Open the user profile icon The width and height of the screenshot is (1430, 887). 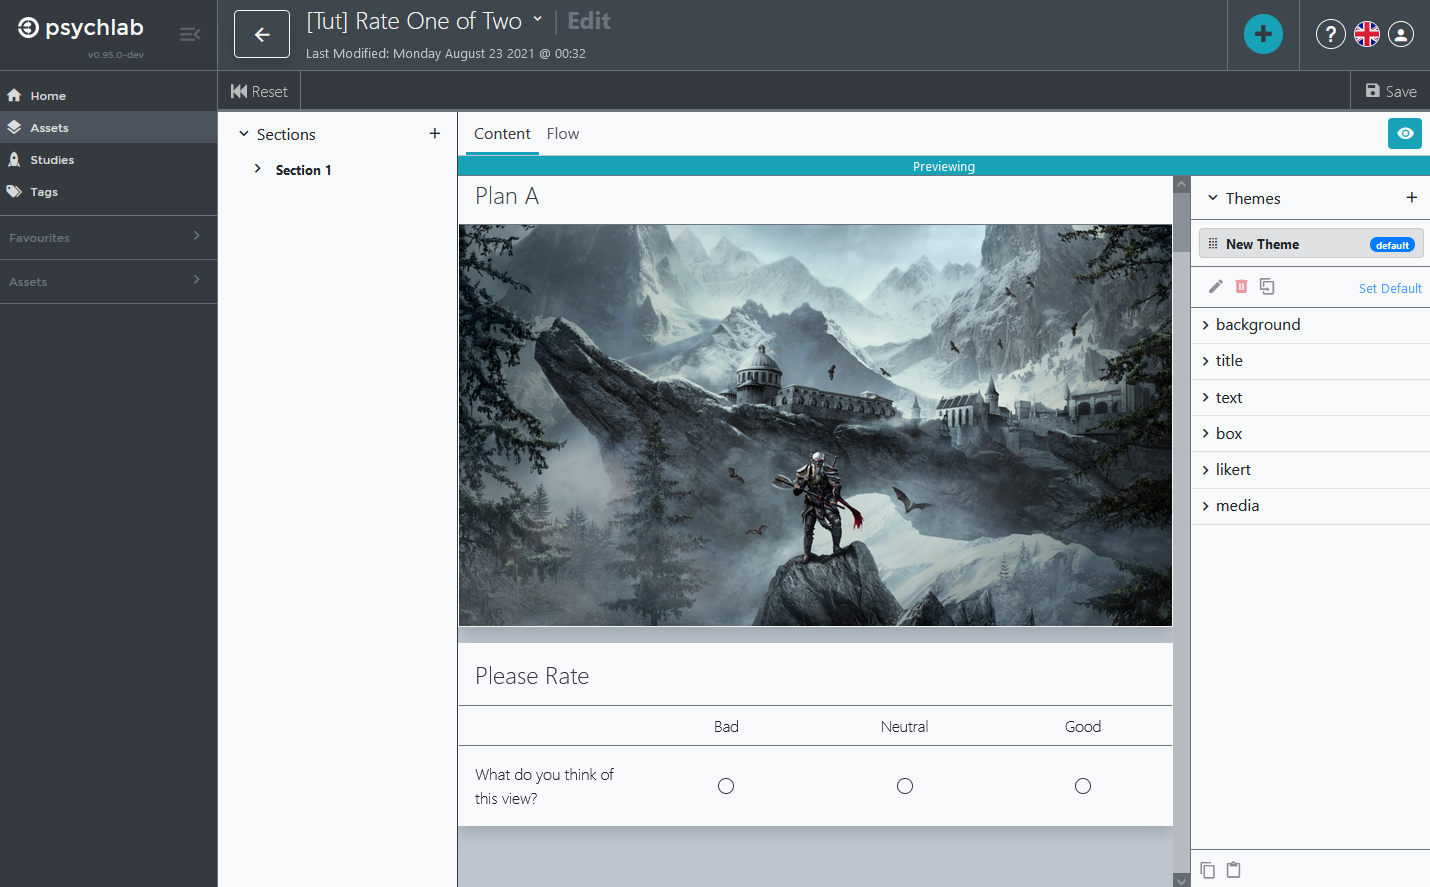(1400, 34)
